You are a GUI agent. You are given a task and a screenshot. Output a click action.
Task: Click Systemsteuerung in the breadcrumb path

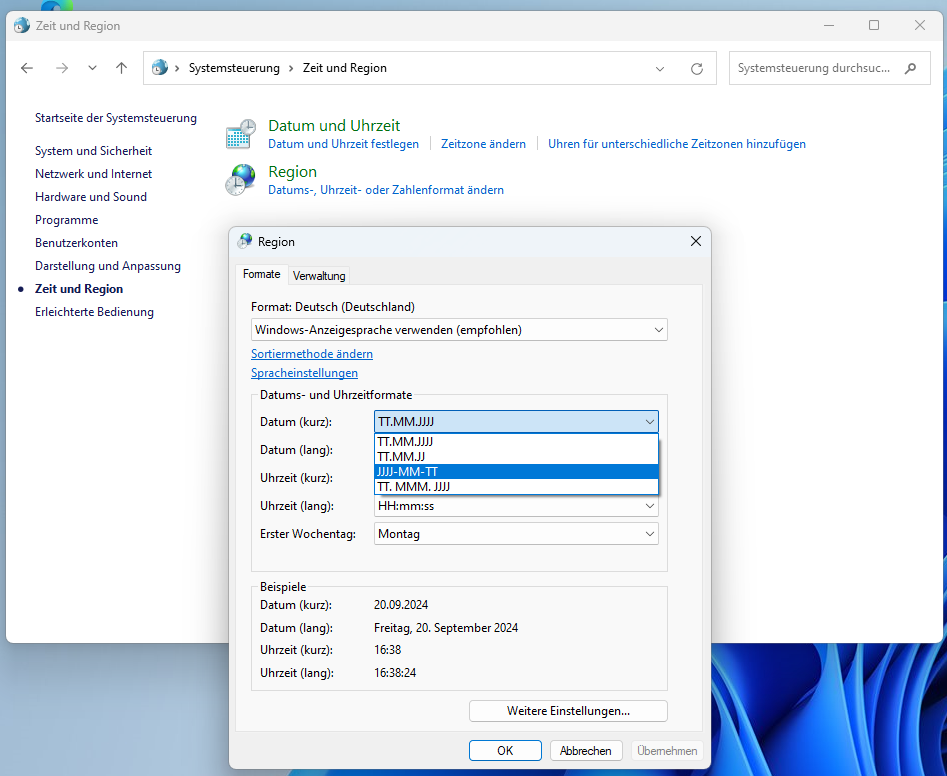pos(234,68)
